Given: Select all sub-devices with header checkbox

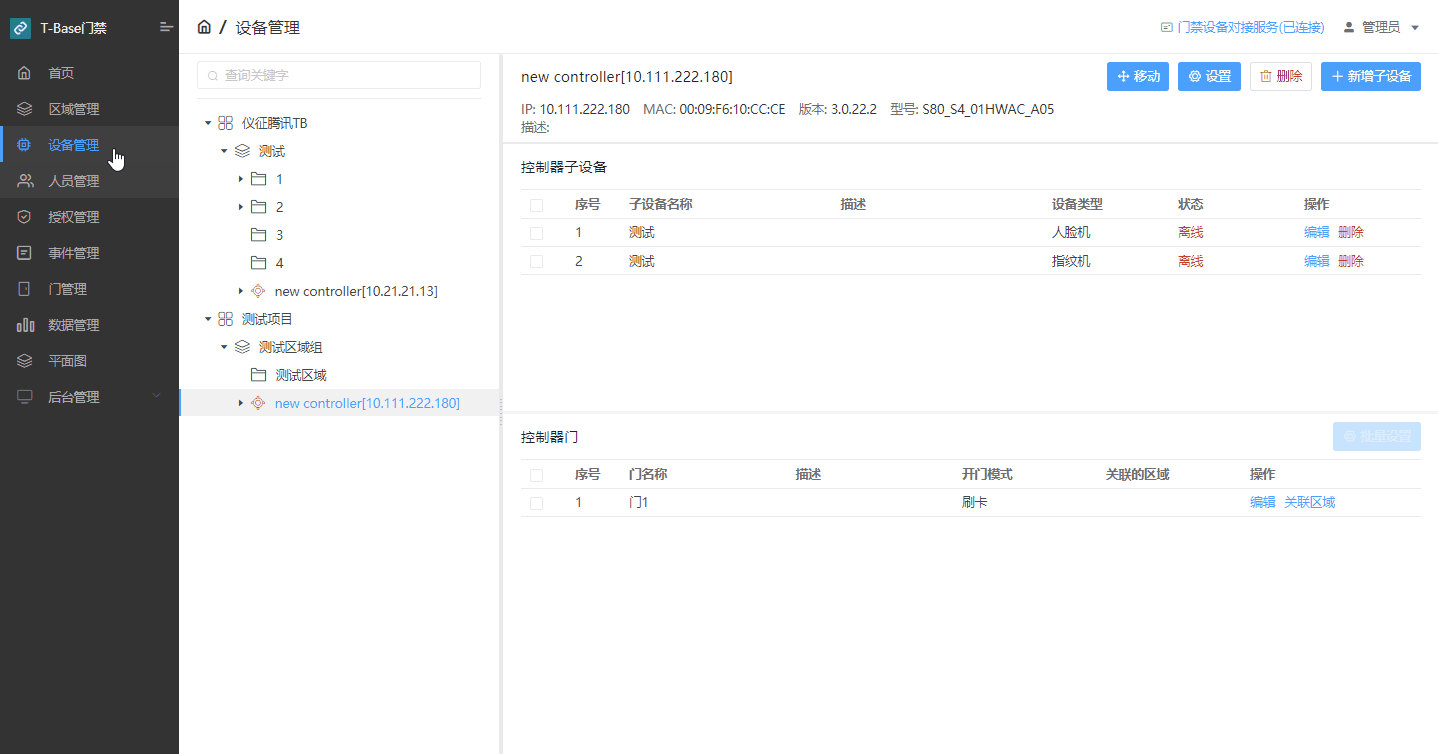Looking at the screenshot, I should pos(537,205).
